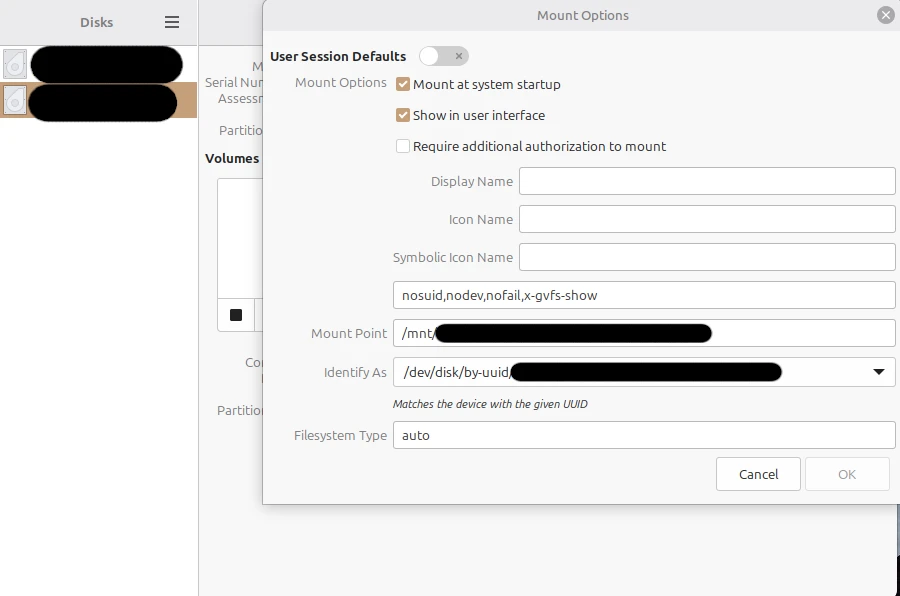
Task: Focus the Display Name text field
Action: 706,181
